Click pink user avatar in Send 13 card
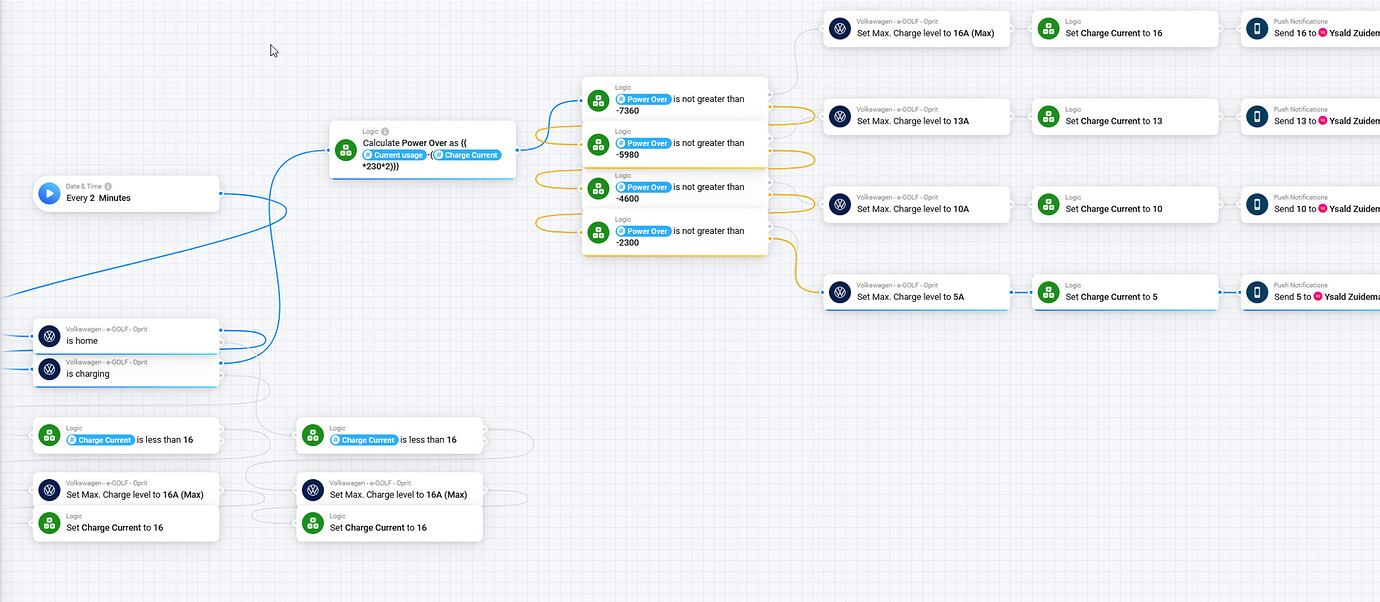This screenshot has height=602, width=1380. click(1323, 121)
